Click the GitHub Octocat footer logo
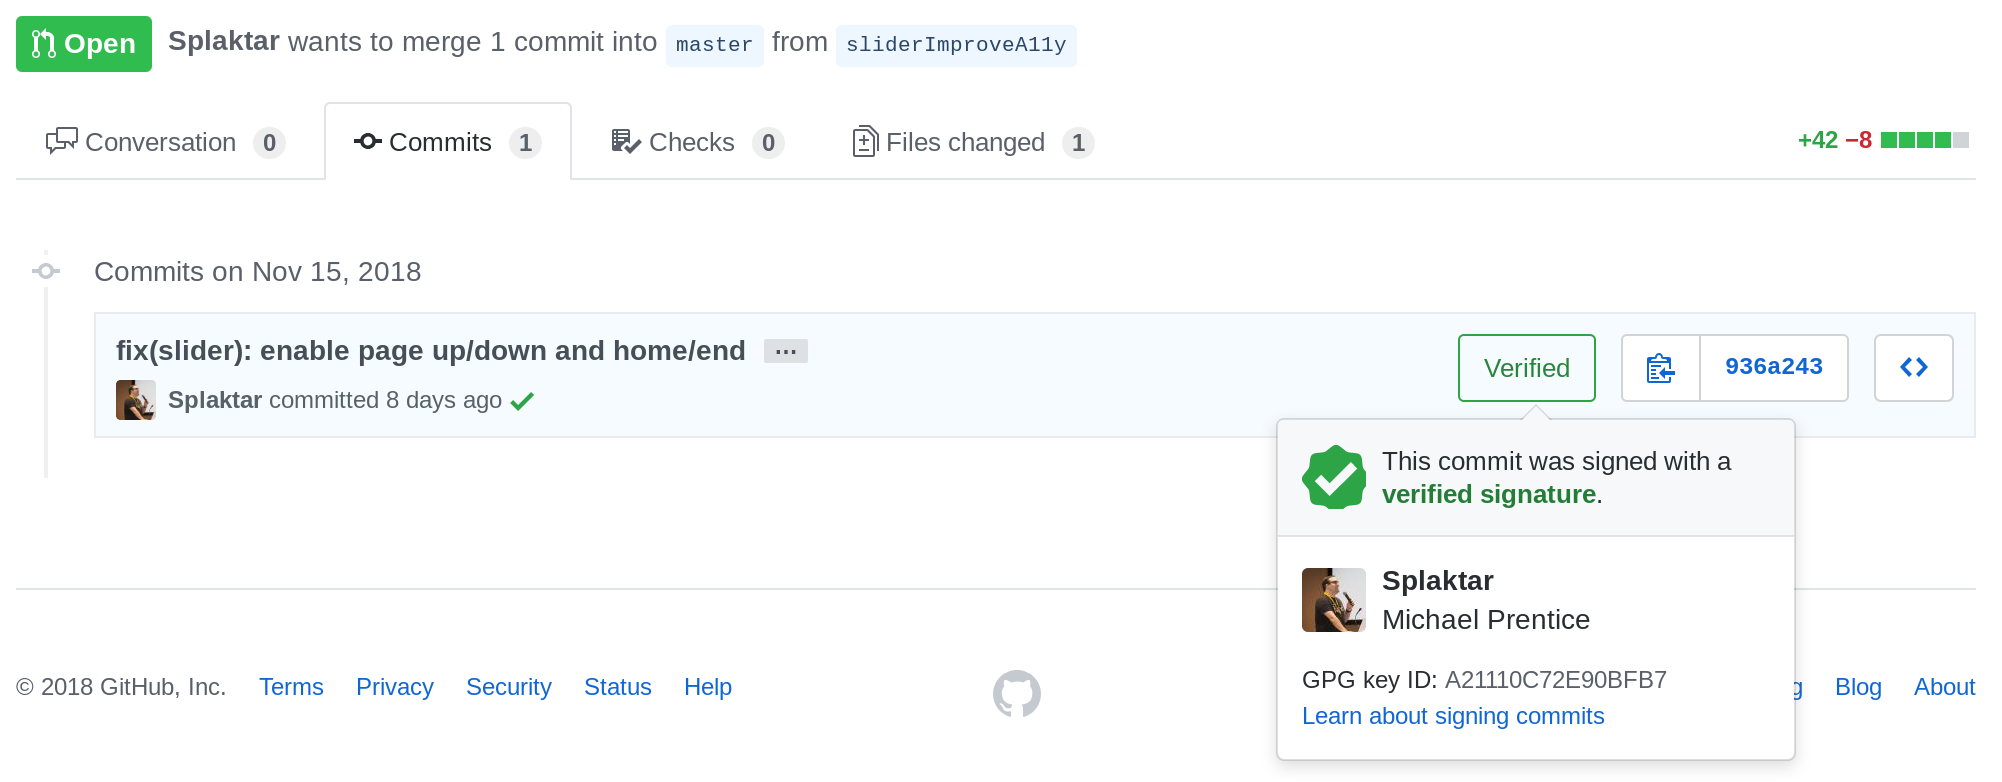2002x782 pixels. (x=1016, y=693)
